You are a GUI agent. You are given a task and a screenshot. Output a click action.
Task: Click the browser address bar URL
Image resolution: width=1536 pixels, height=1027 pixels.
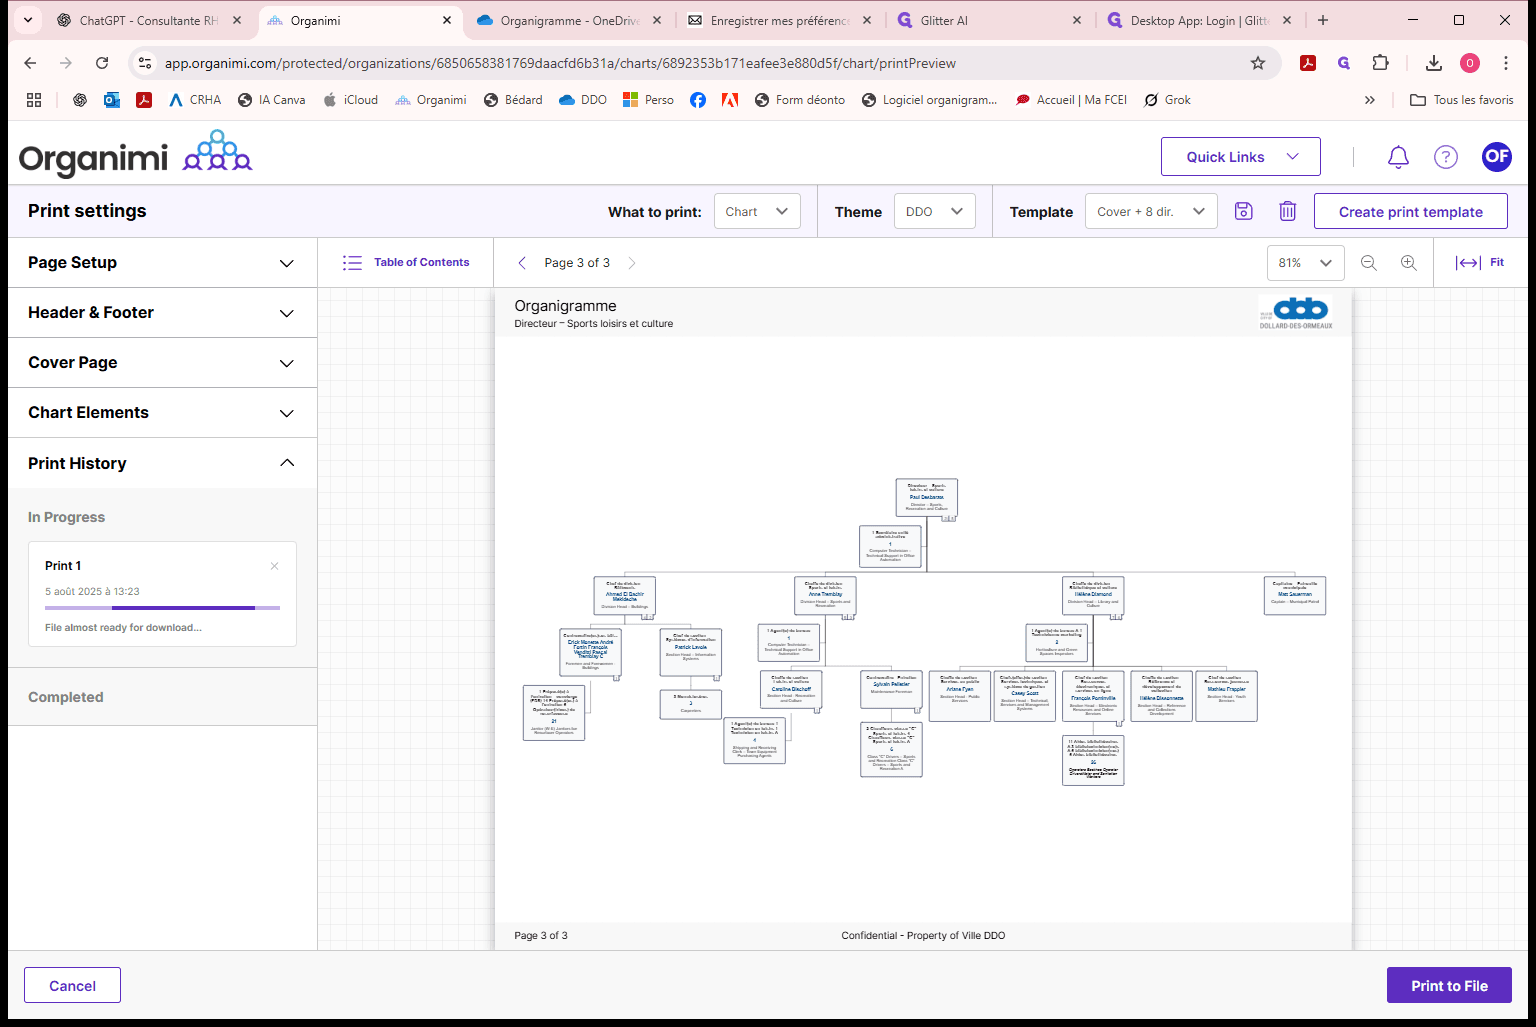pyautogui.click(x=560, y=63)
